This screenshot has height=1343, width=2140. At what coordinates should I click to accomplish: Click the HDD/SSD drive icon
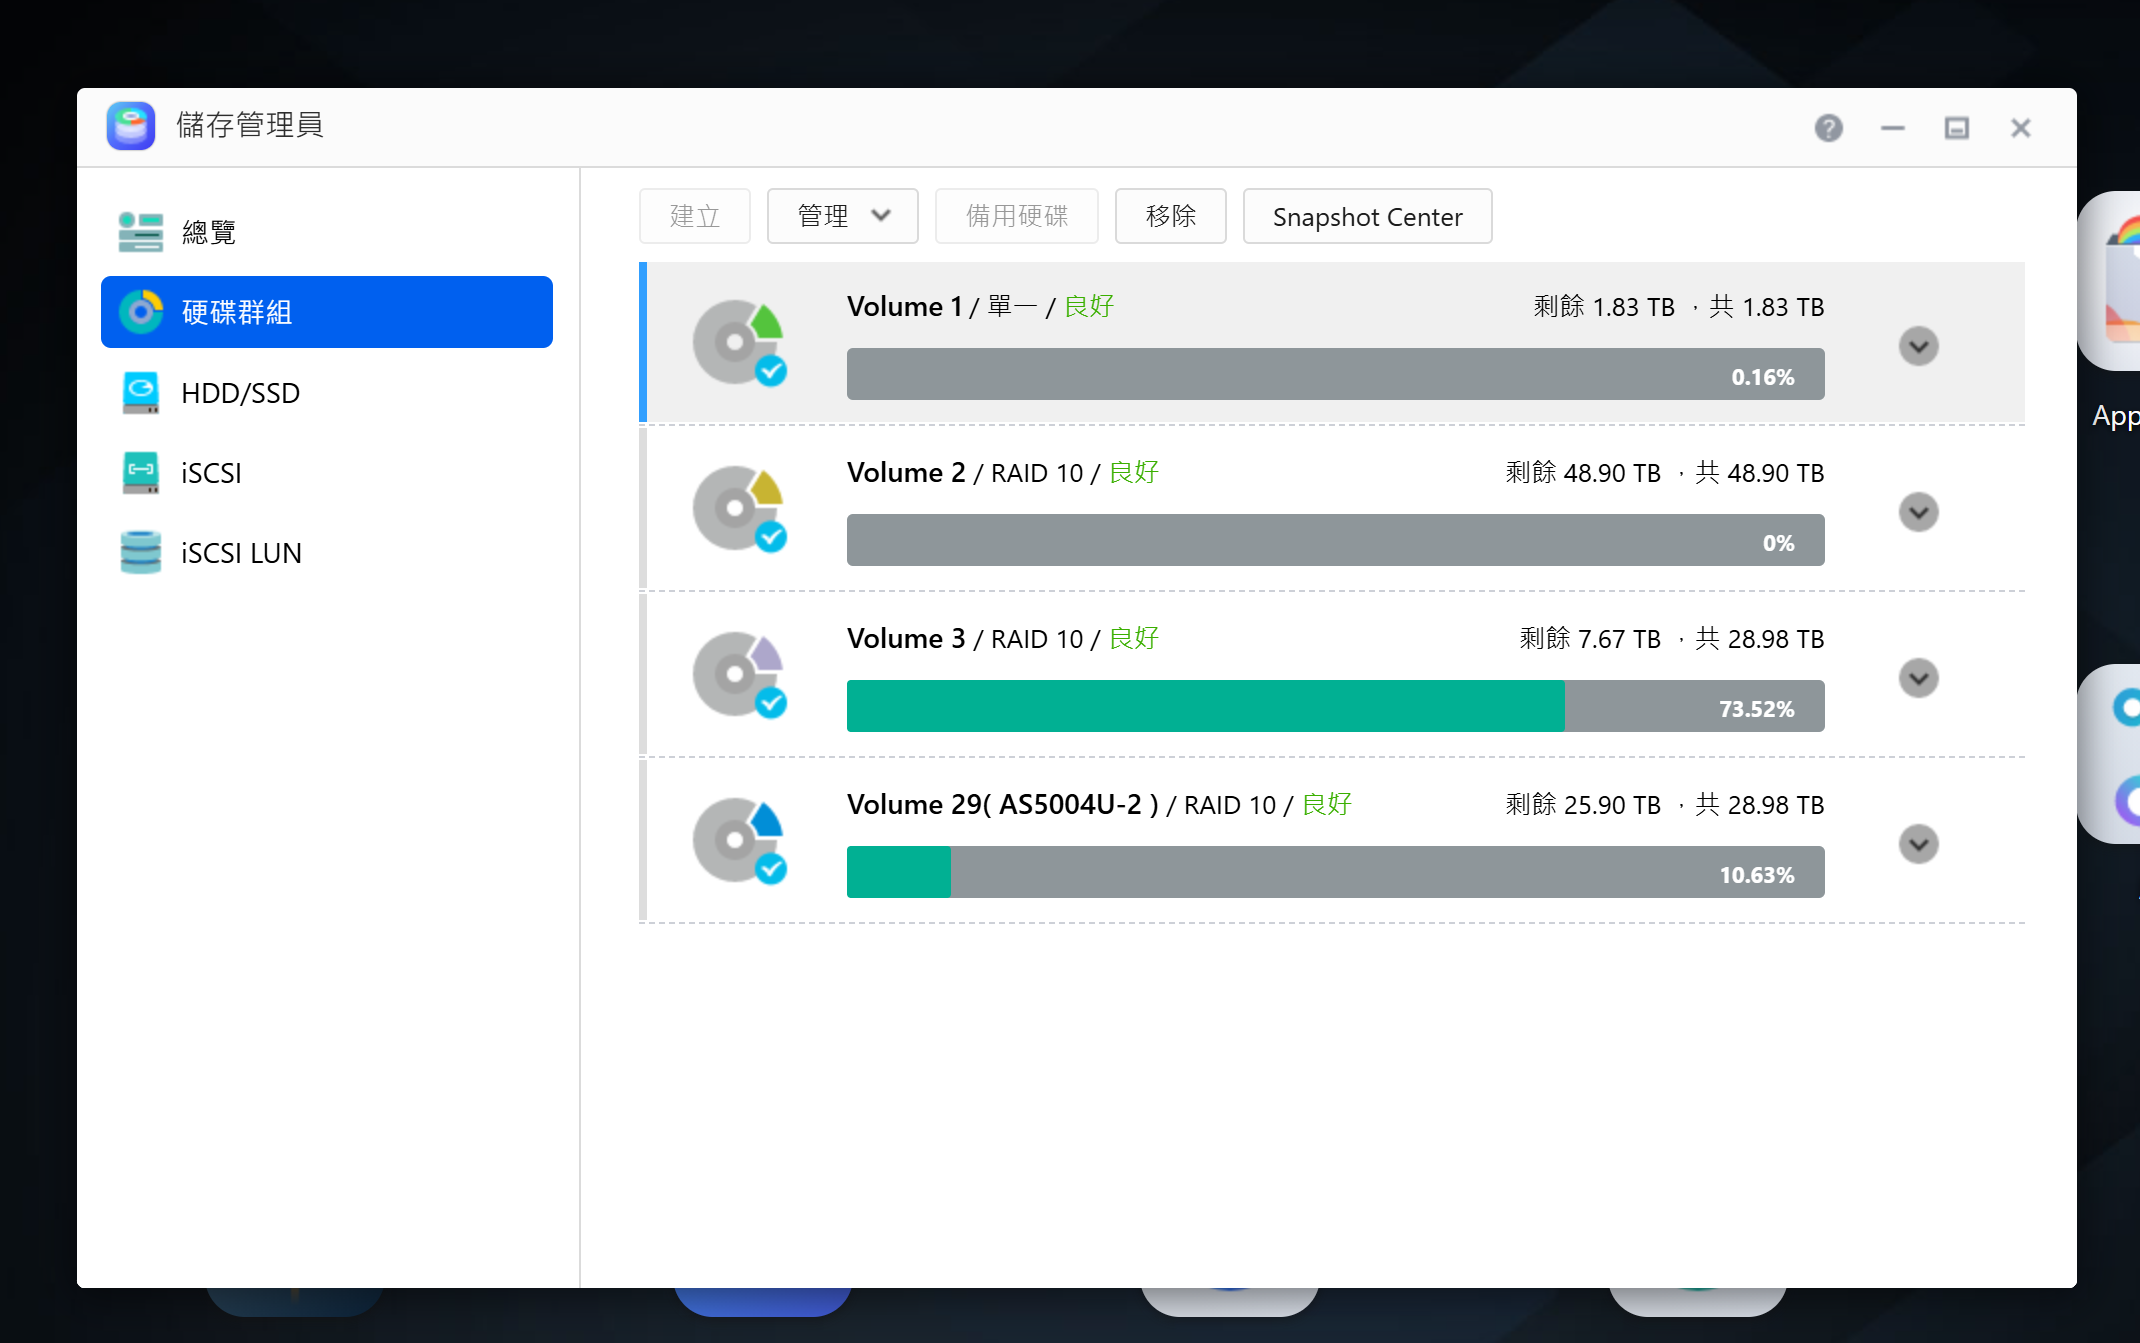pyautogui.click(x=141, y=393)
